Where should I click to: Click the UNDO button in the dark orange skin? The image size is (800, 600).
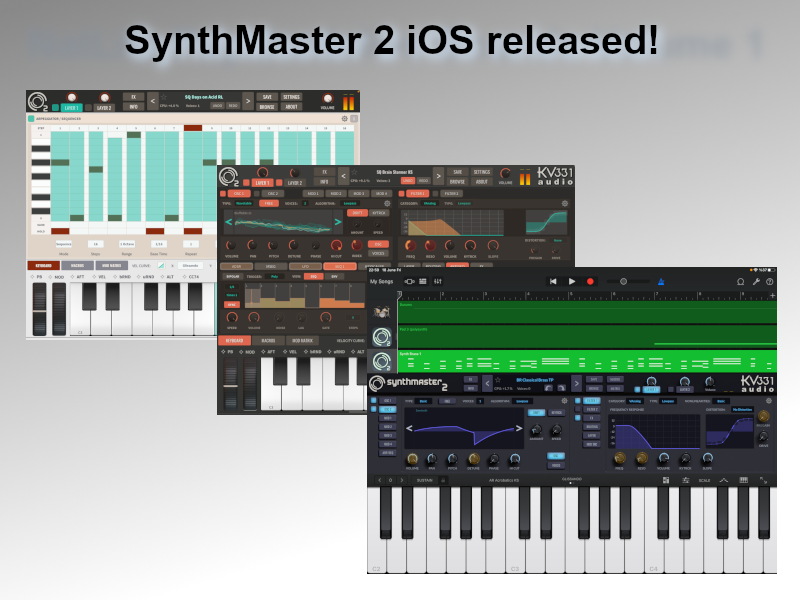point(408,181)
